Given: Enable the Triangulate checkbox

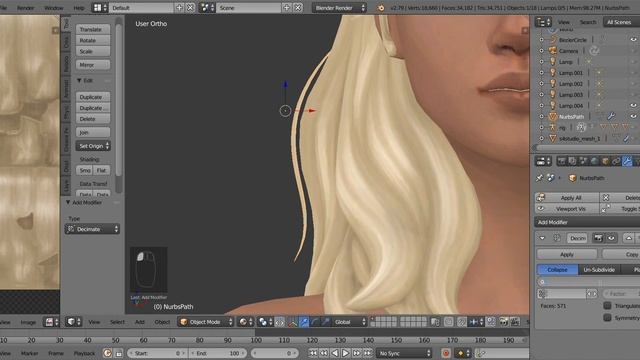Looking at the screenshot, I should (x=607, y=306).
